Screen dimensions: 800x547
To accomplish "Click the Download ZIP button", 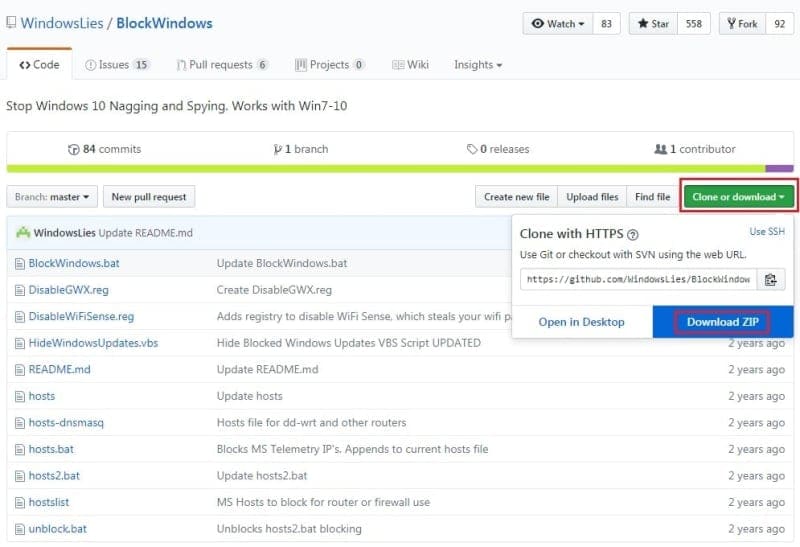I will pyautogui.click(x=722, y=322).
